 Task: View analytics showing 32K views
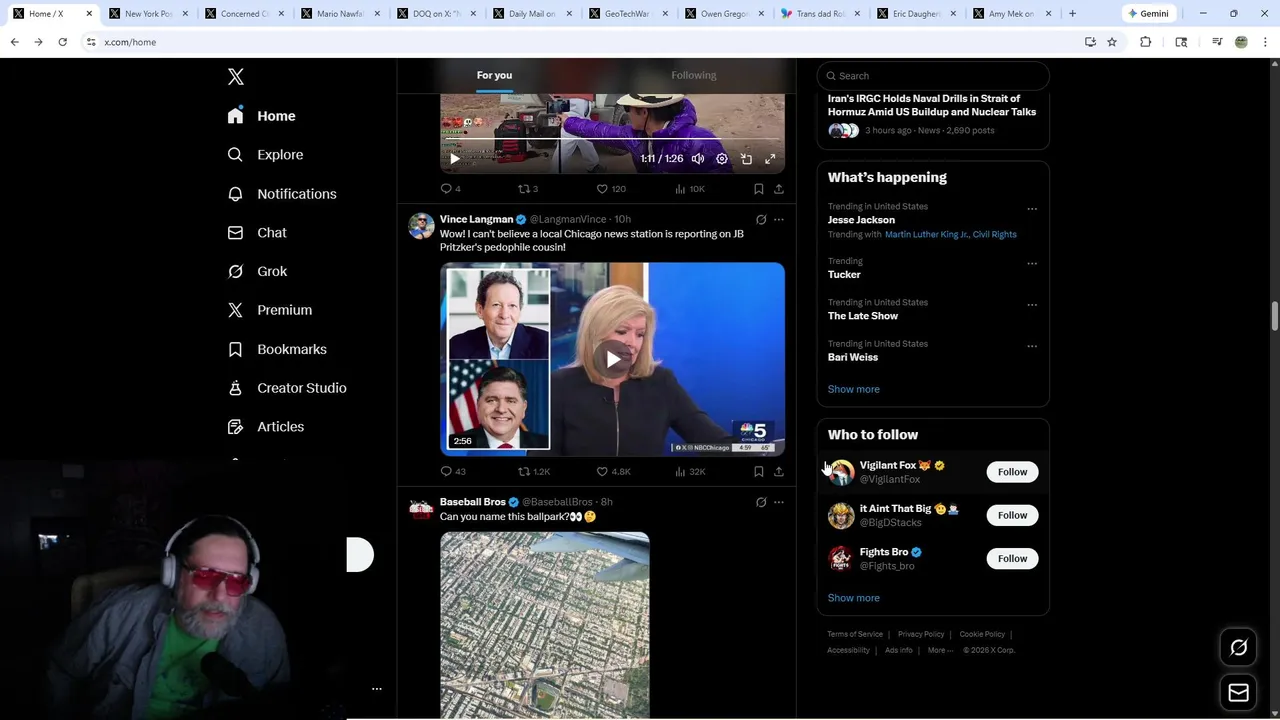tap(690, 472)
